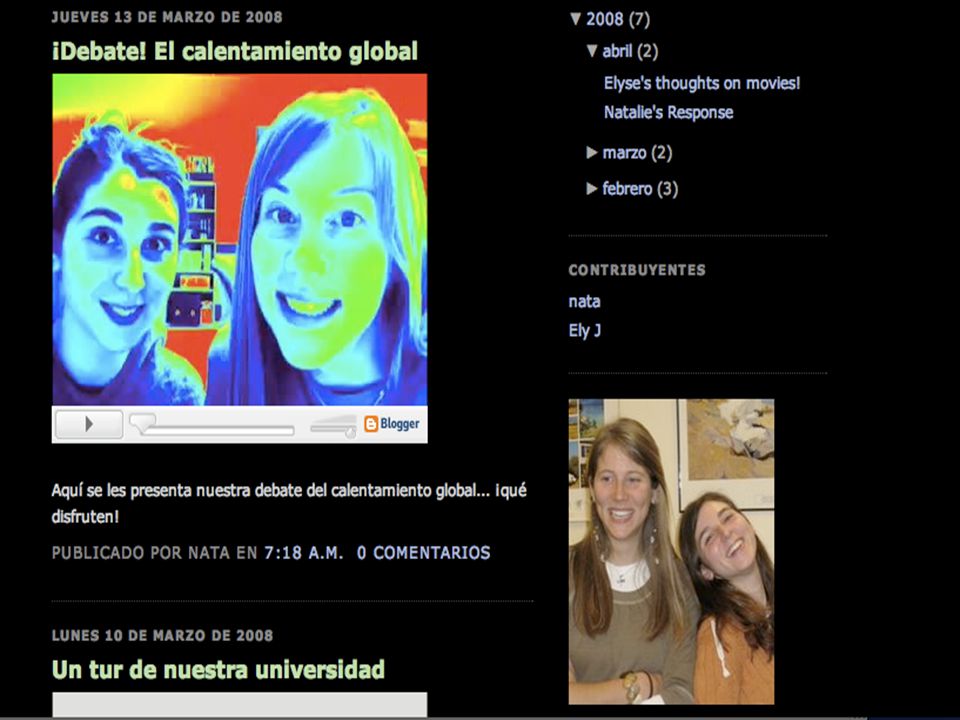960x720 pixels.
Task: Open the febrero archive link
Action: pos(627,189)
